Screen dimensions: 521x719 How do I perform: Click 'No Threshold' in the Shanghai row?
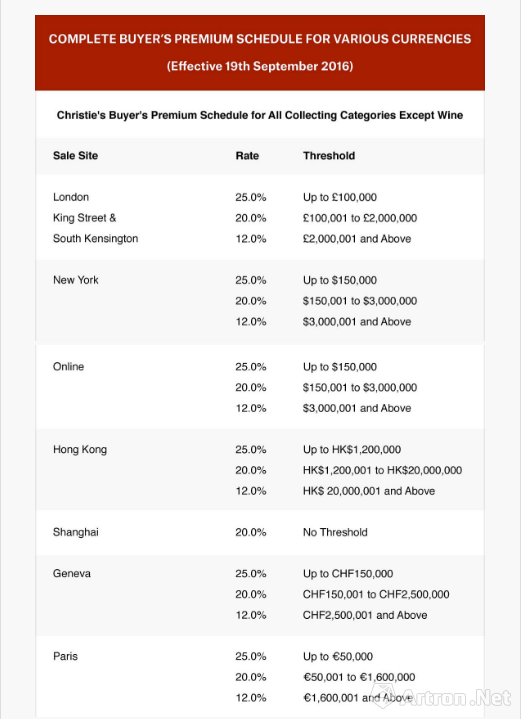coord(335,532)
